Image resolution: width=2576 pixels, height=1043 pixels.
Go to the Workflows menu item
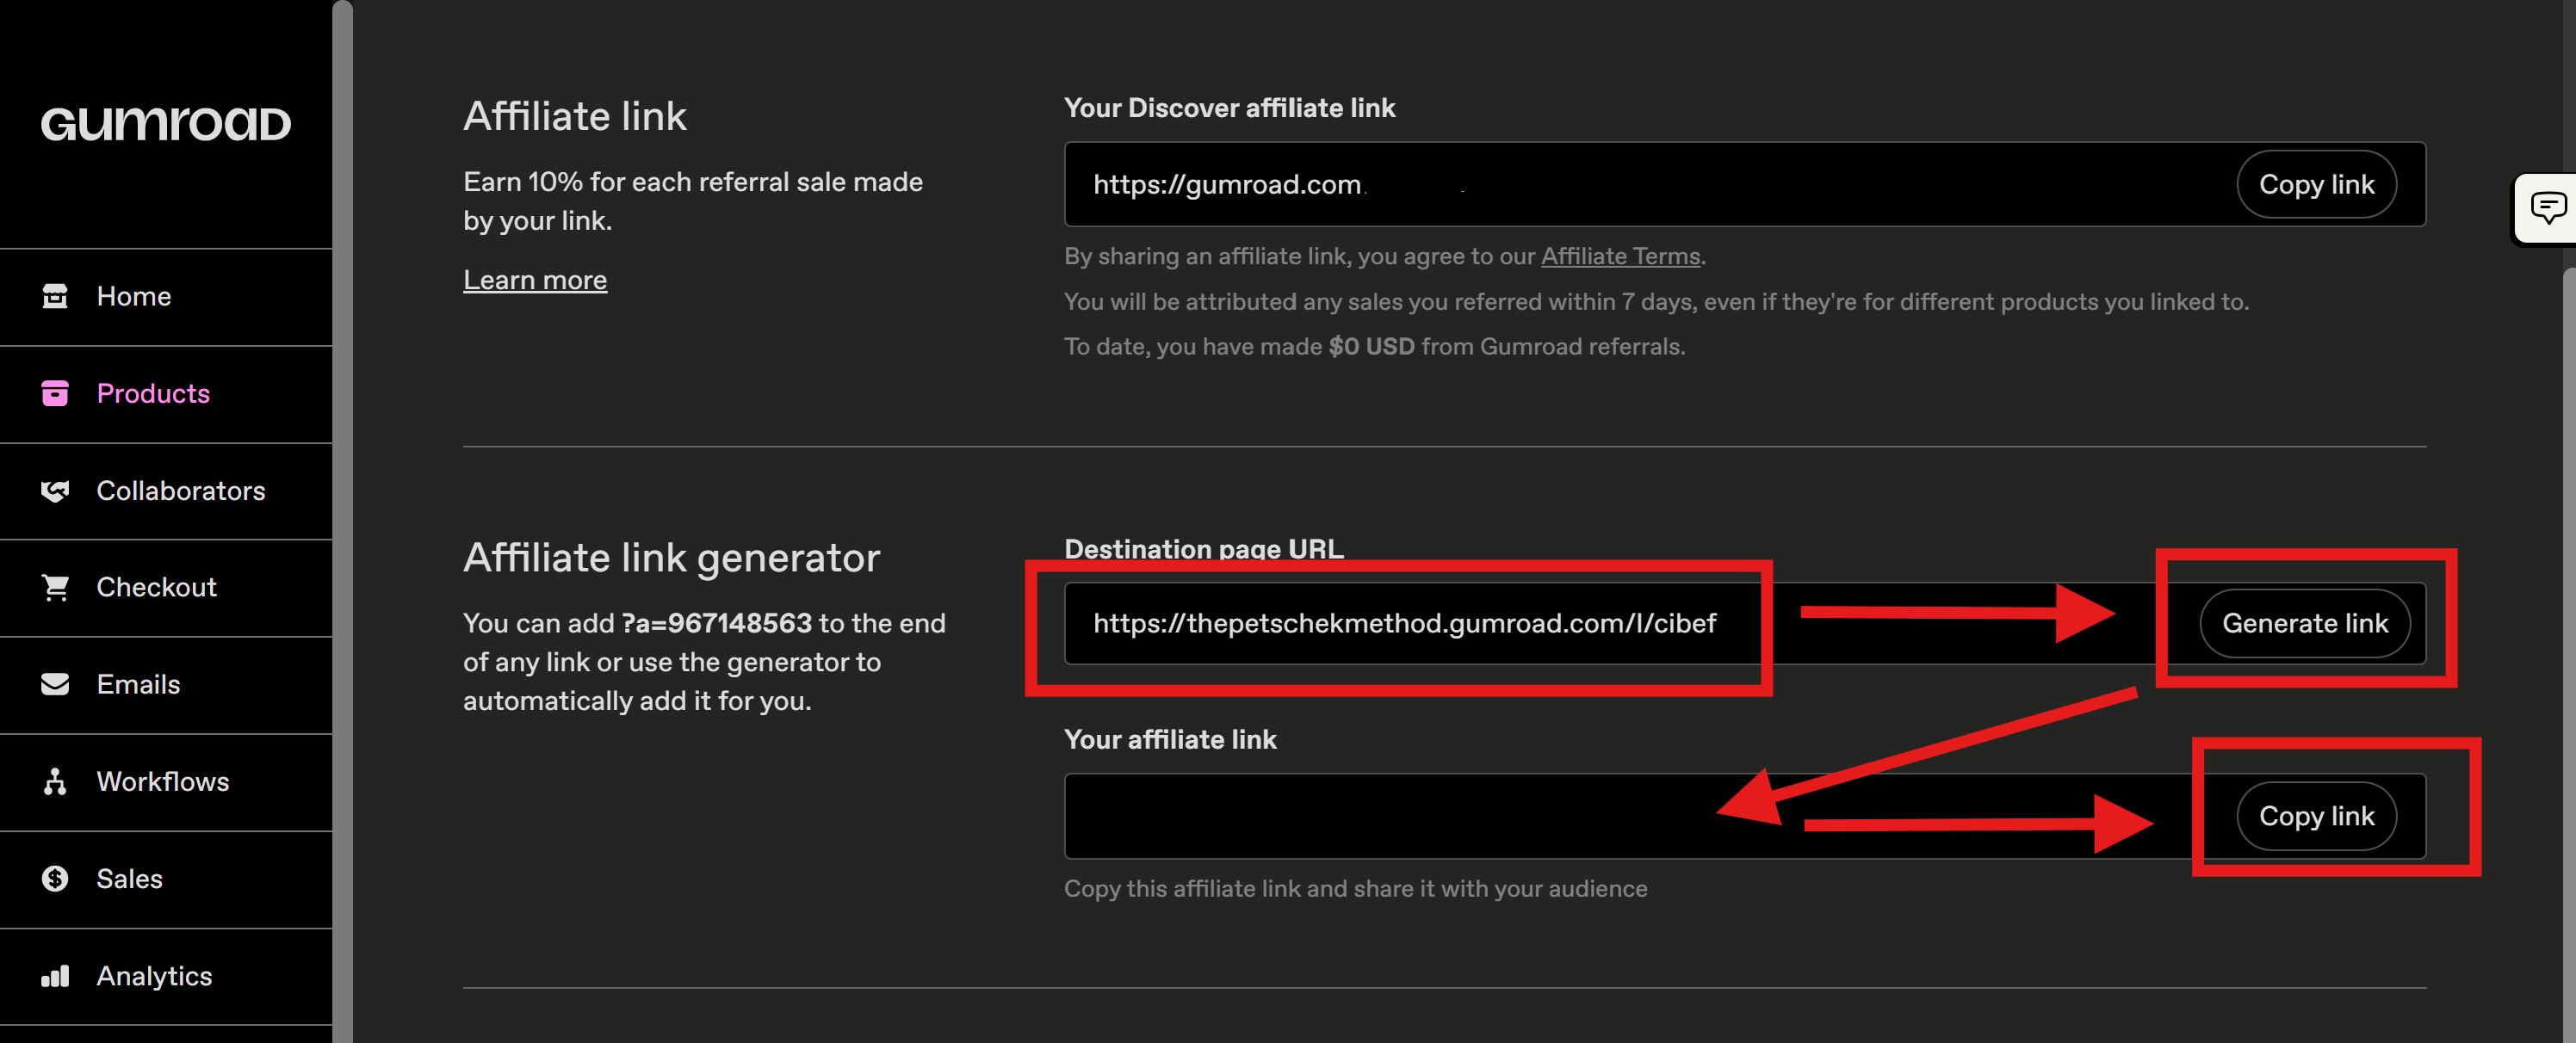pos(162,781)
